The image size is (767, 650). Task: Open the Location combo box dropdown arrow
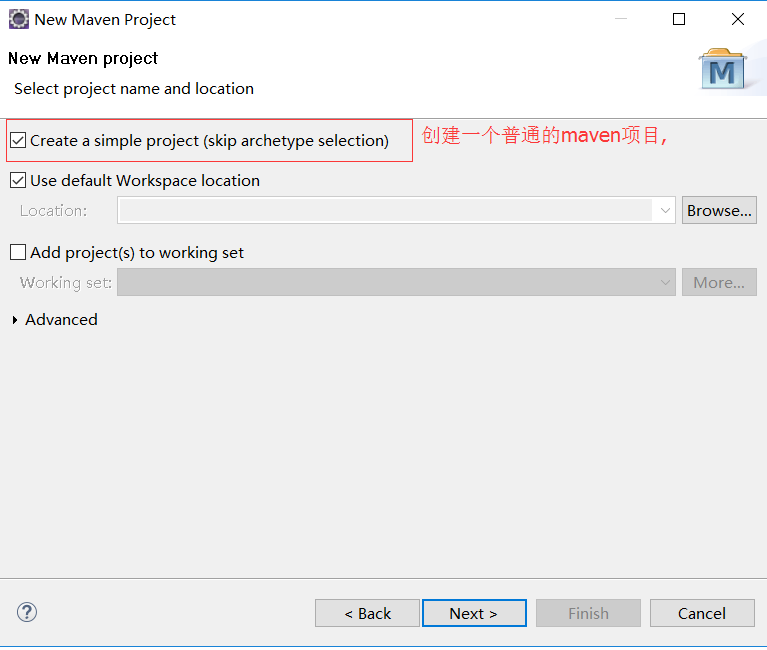coord(665,211)
